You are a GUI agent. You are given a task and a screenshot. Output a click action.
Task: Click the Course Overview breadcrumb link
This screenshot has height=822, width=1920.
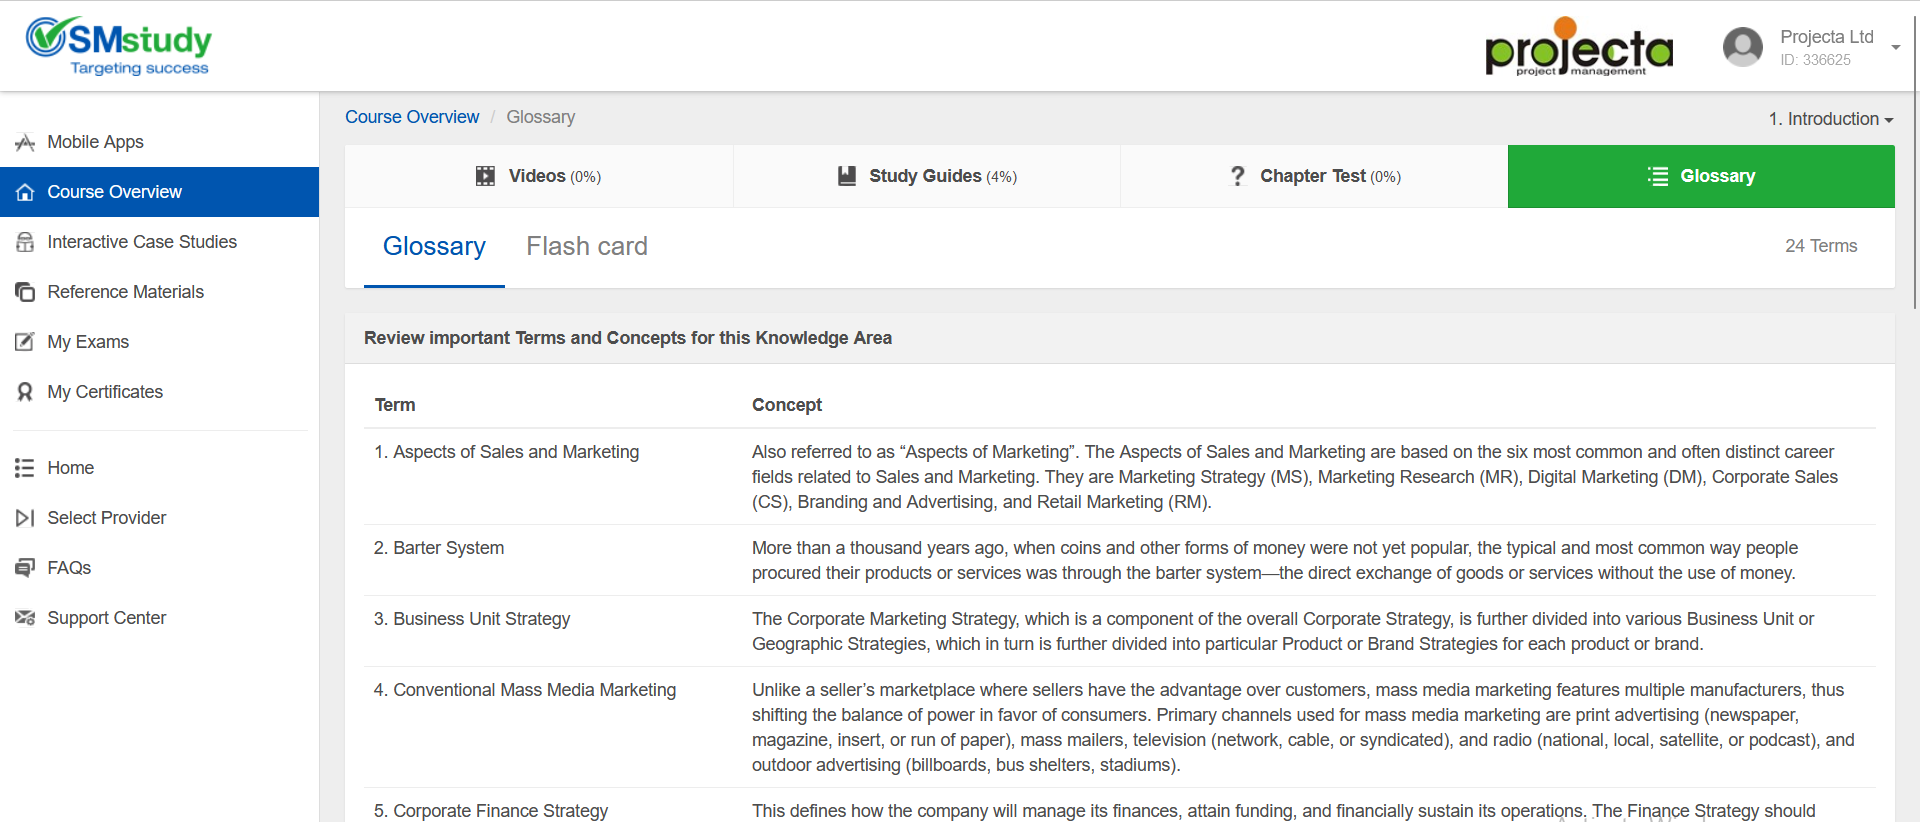[x=412, y=117]
